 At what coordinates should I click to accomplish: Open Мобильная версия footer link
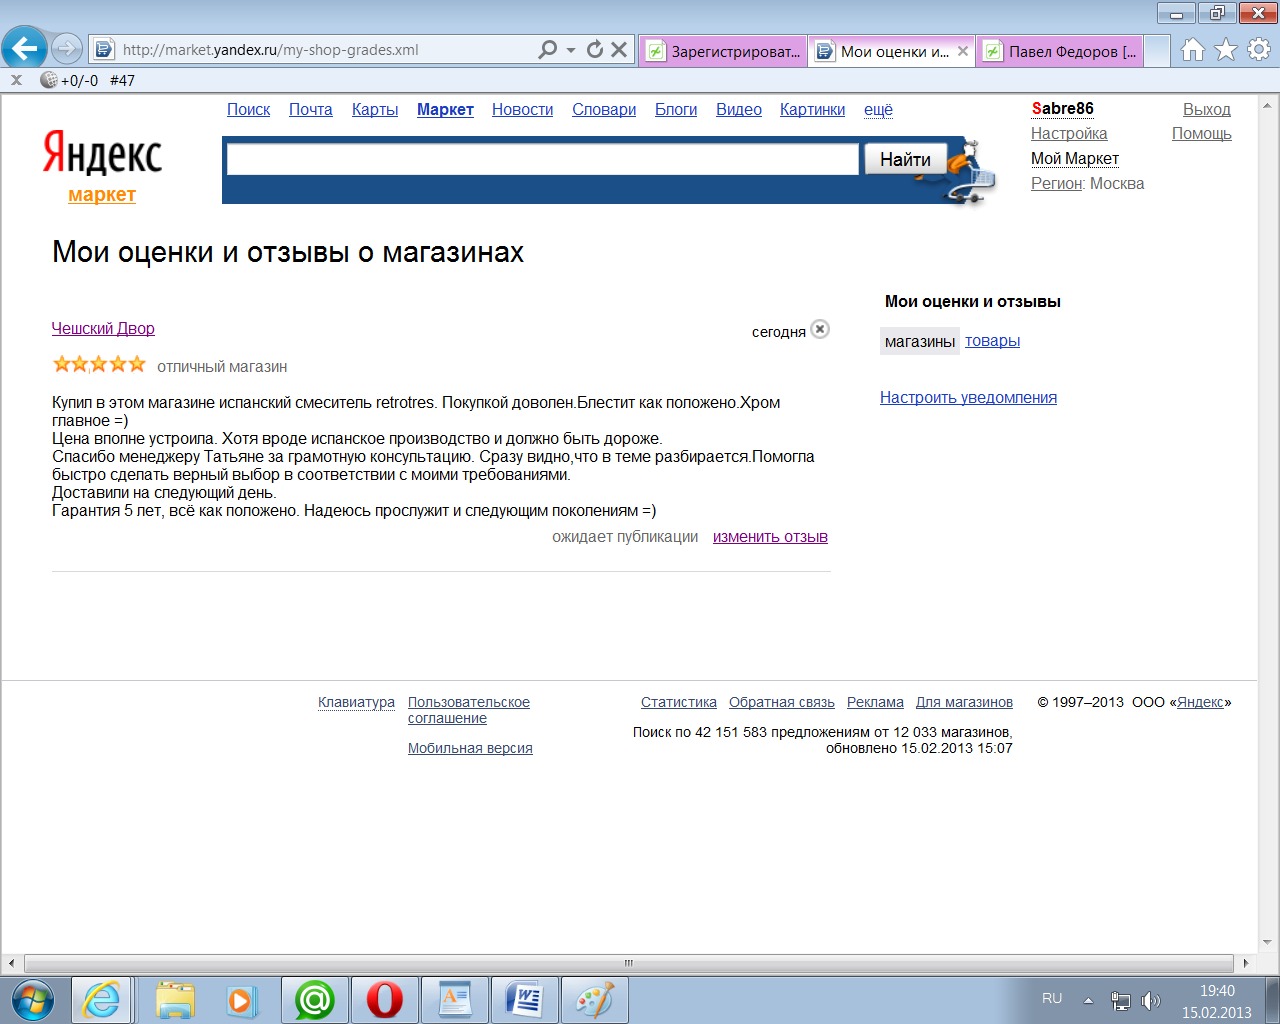click(x=470, y=749)
